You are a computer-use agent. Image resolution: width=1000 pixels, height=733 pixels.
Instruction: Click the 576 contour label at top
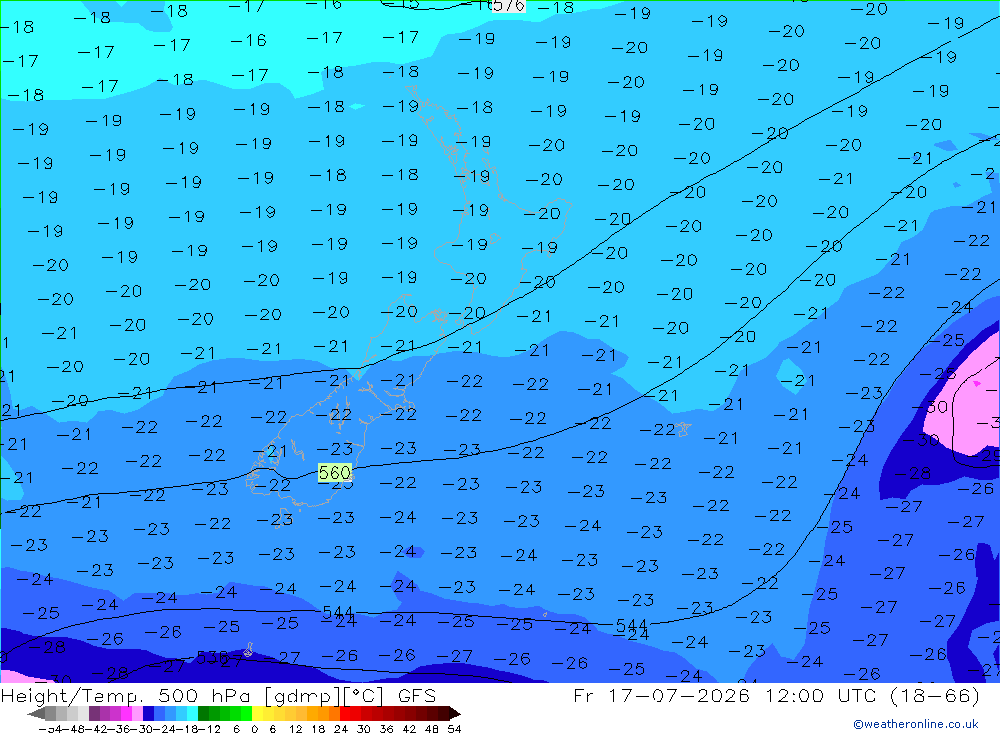pyautogui.click(x=508, y=6)
